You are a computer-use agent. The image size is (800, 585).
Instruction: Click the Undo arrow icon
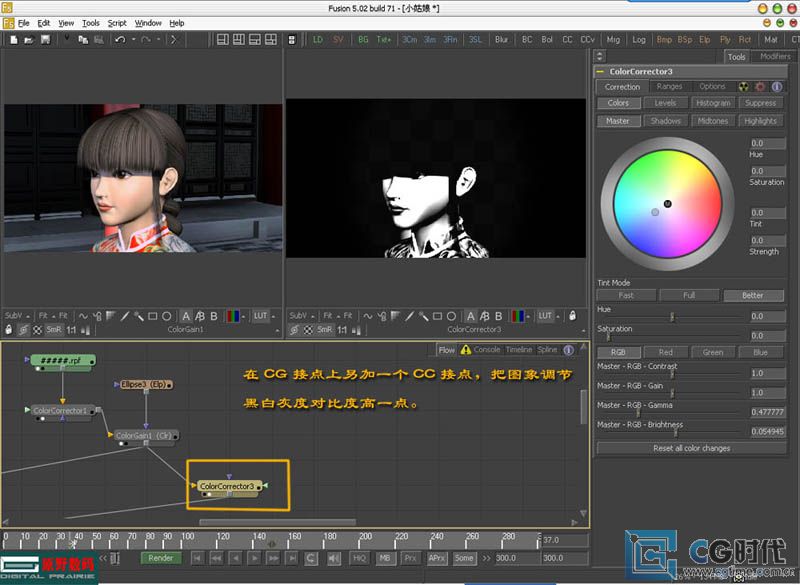click(x=120, y=40)
